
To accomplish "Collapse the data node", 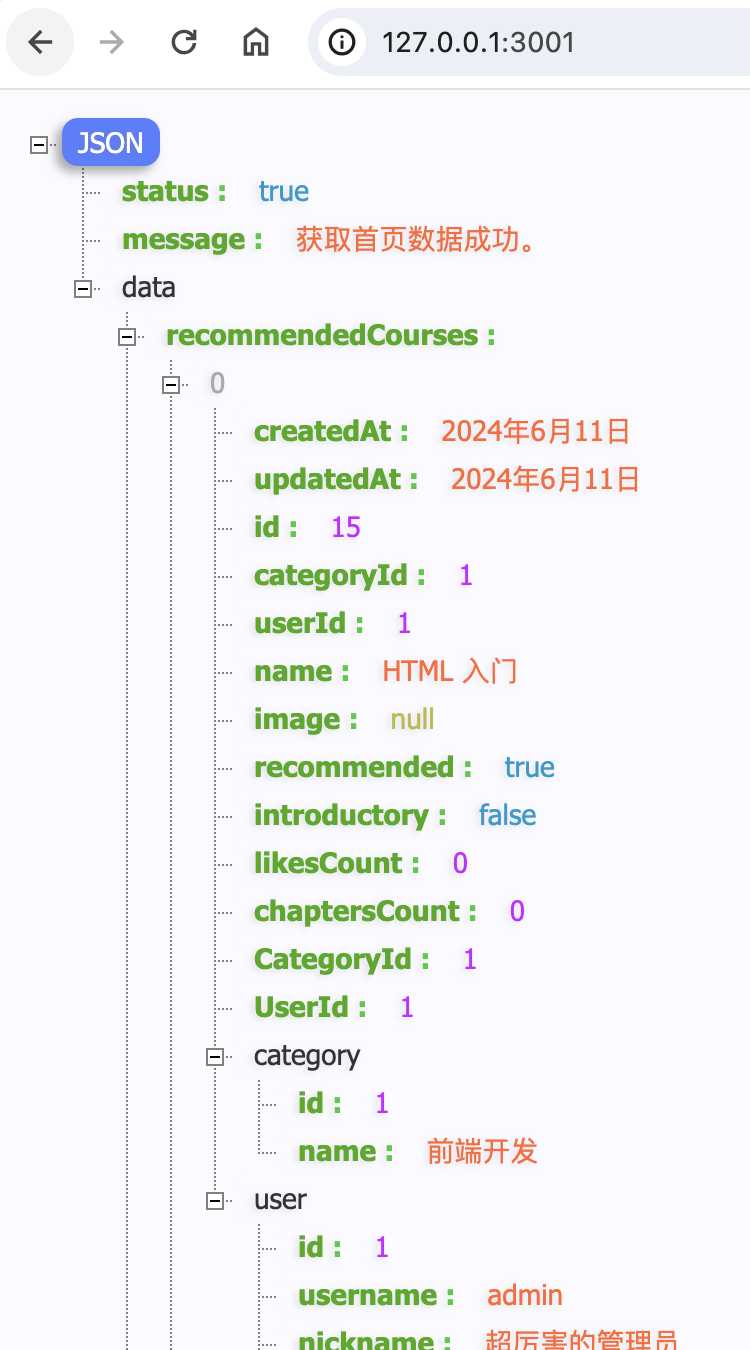I will [83, 288].
